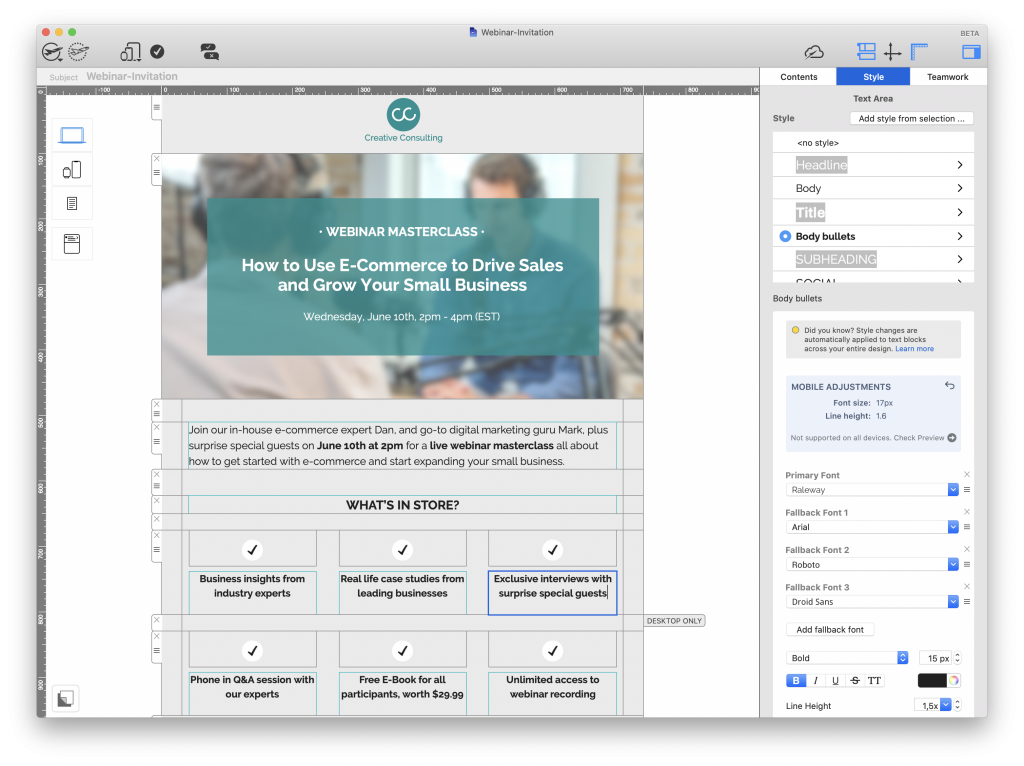
Task: Open the chat comments toolbar icon
Action: [x=209, y=52]
